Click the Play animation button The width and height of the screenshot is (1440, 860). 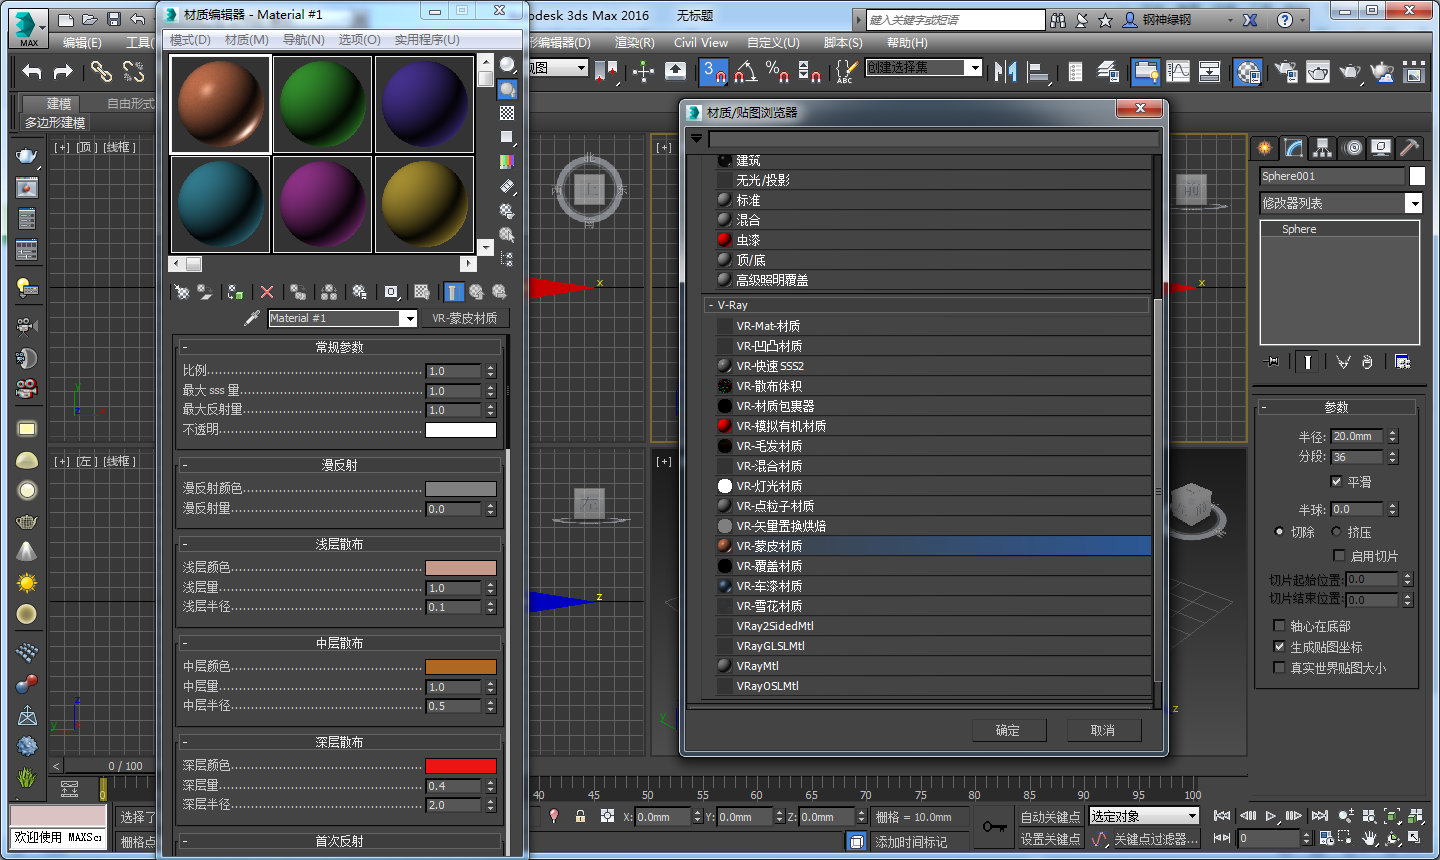(x=1271, y=816)
